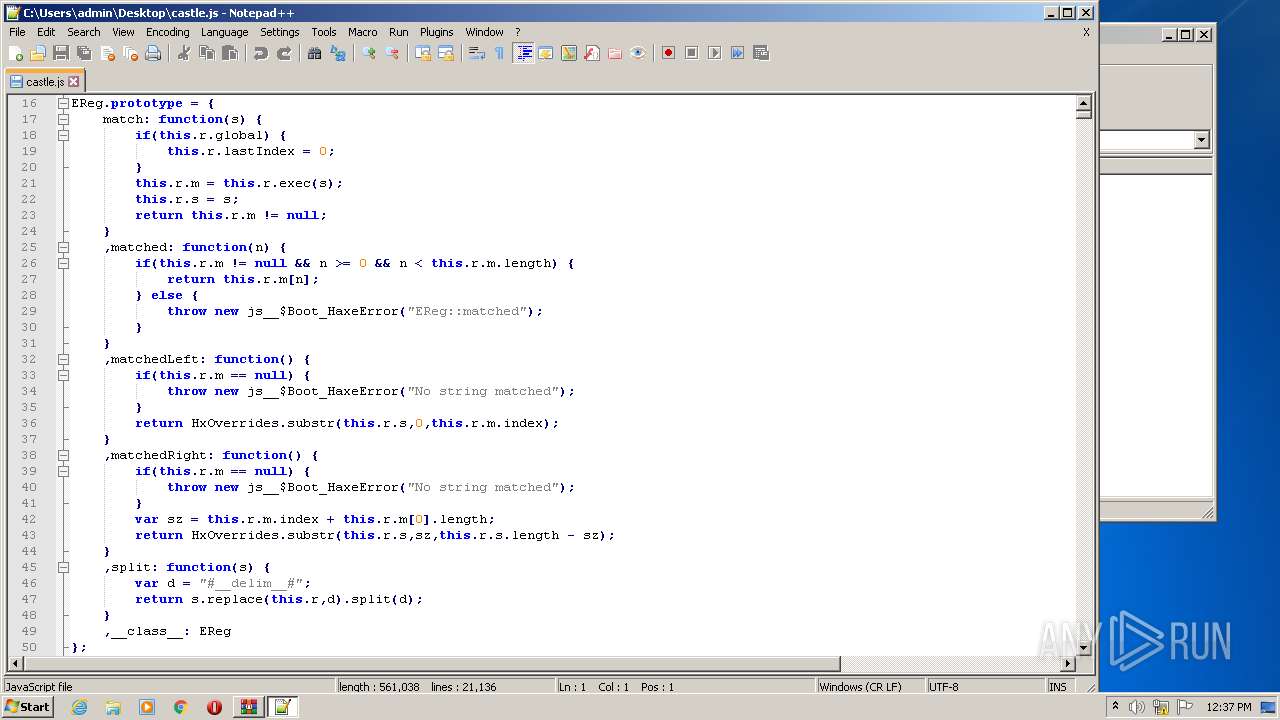
Task: Collapse the matchedRight function fold on line 38
Action: (x=63, y=455)
